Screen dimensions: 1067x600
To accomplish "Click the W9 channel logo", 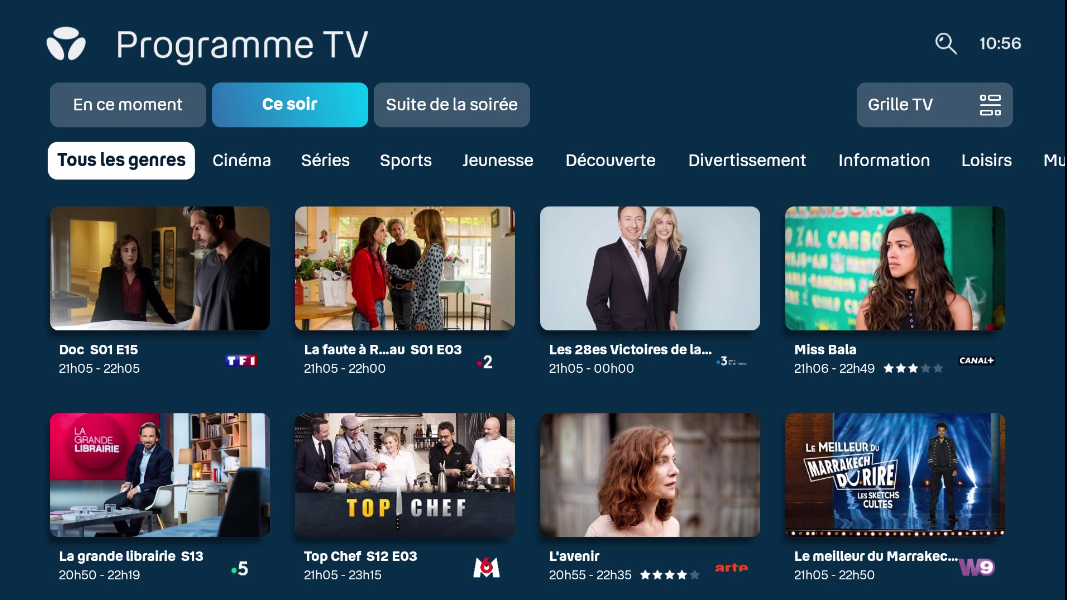I will coord(976,567).
